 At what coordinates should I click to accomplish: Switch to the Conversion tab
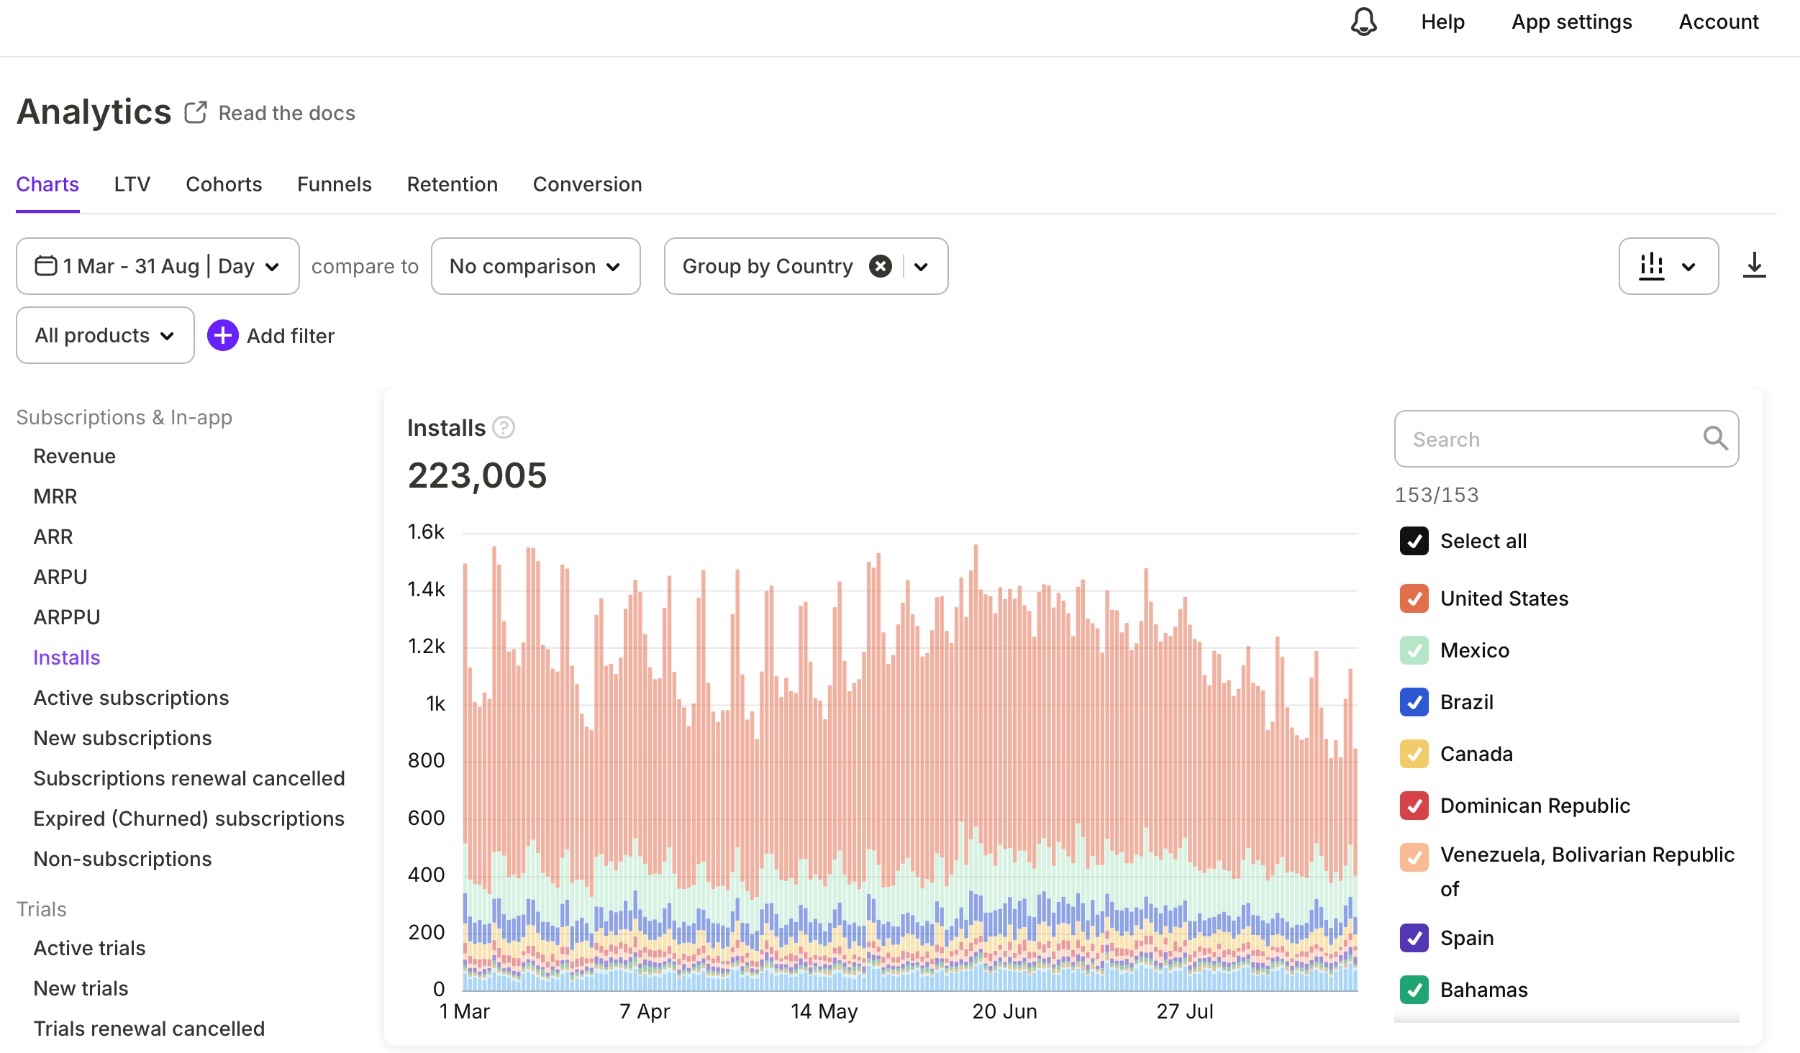tap(587, 184)
